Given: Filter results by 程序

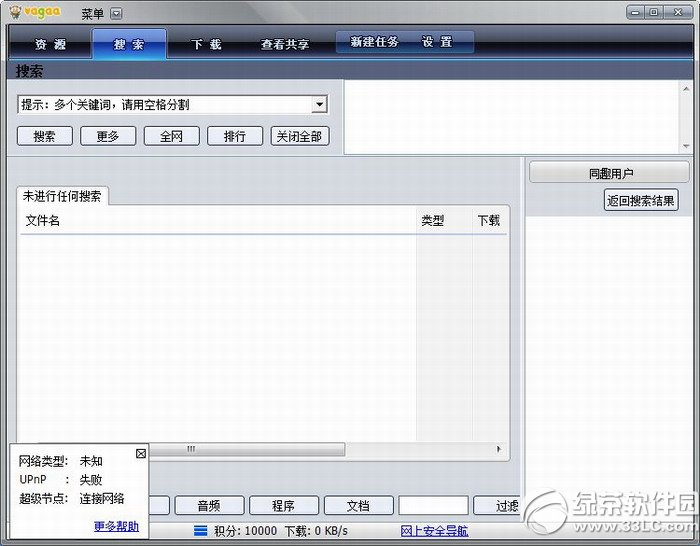Looking at the screenshot, I should click(x=284, y=505).
